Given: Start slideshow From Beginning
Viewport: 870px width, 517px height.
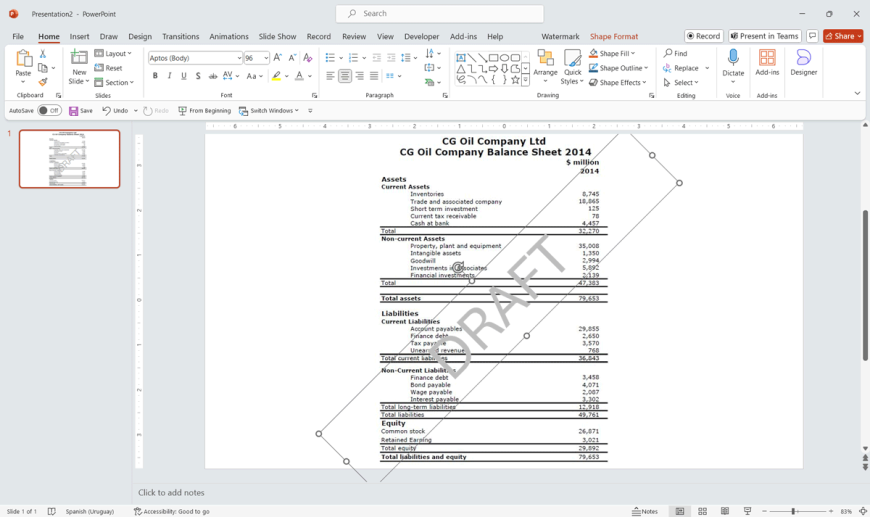Looking at the screenshot, I should [204, 110].
